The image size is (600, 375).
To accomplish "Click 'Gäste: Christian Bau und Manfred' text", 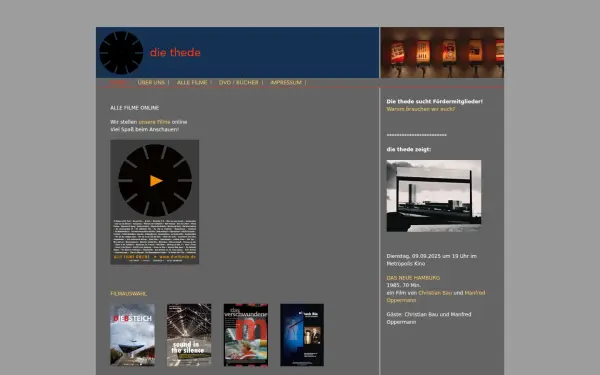I will tap(429, 314).
